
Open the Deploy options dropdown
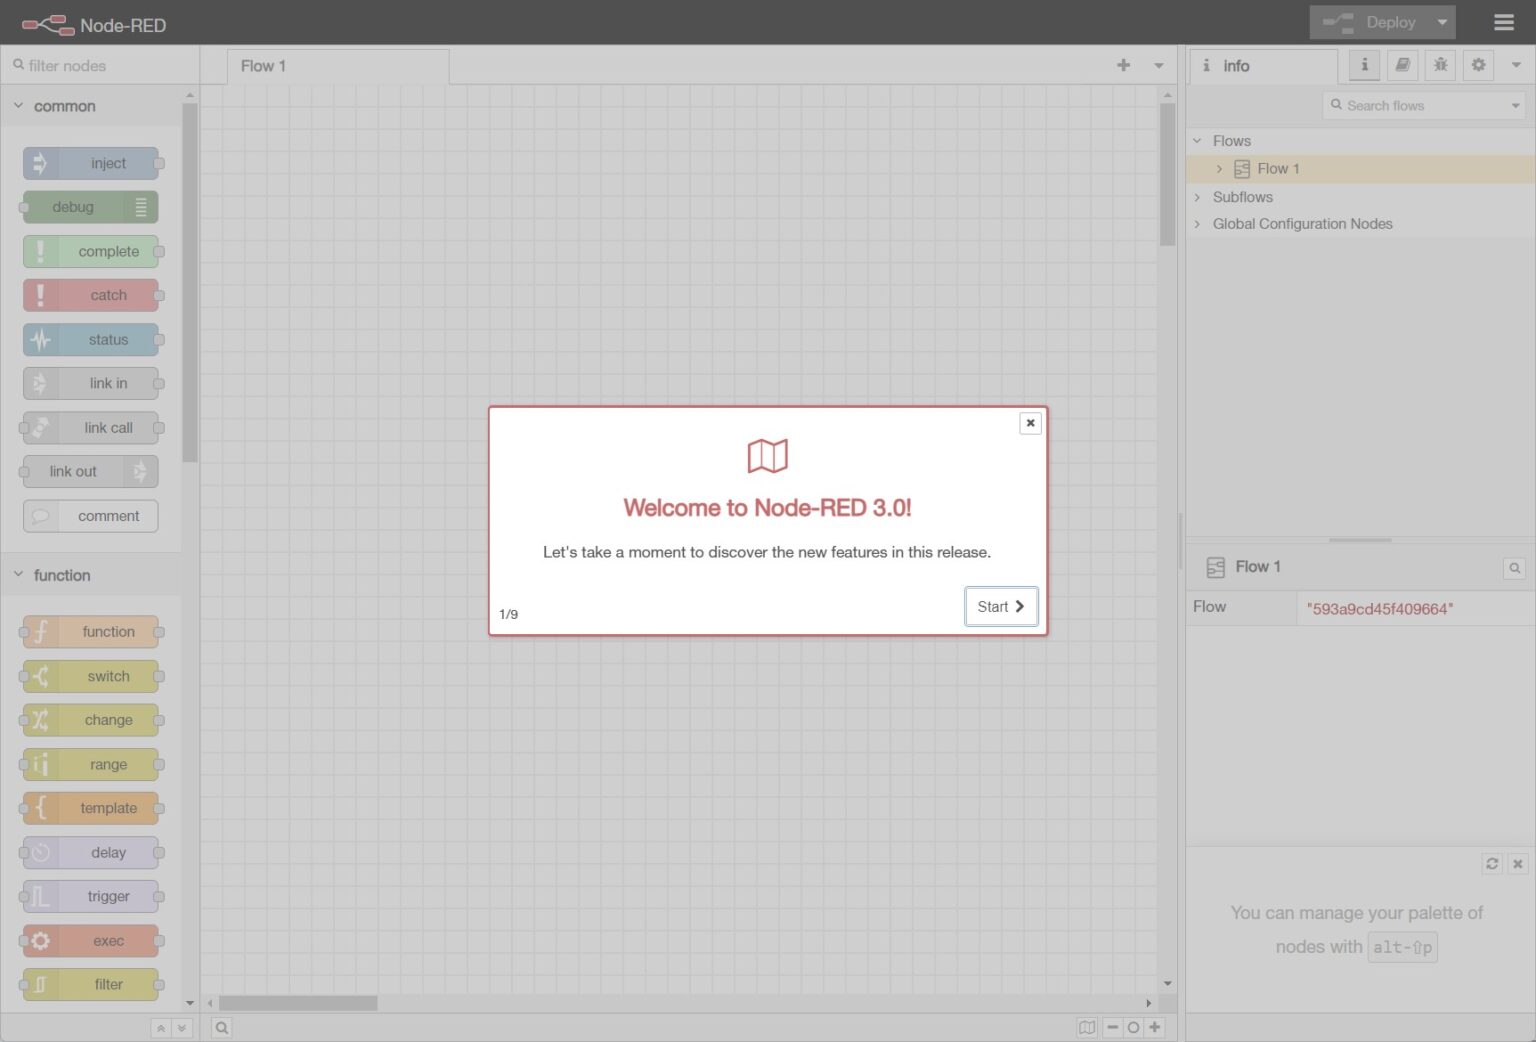click(x=1442, y=21)
